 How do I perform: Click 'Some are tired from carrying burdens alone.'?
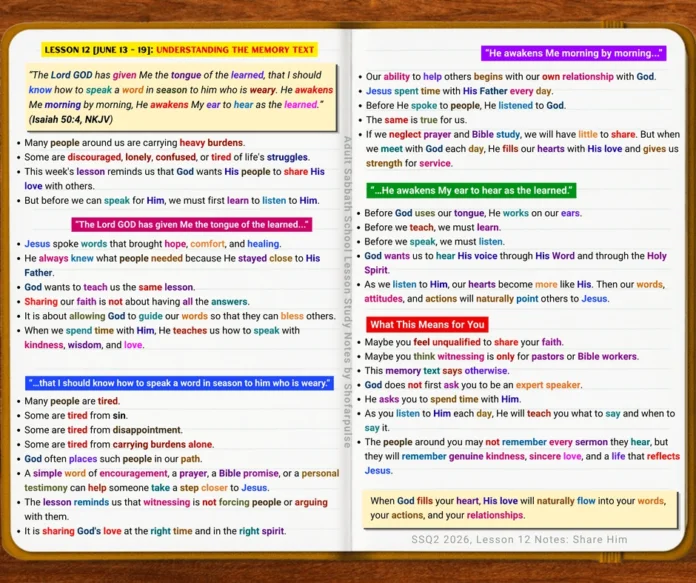[x=119, y=444]
